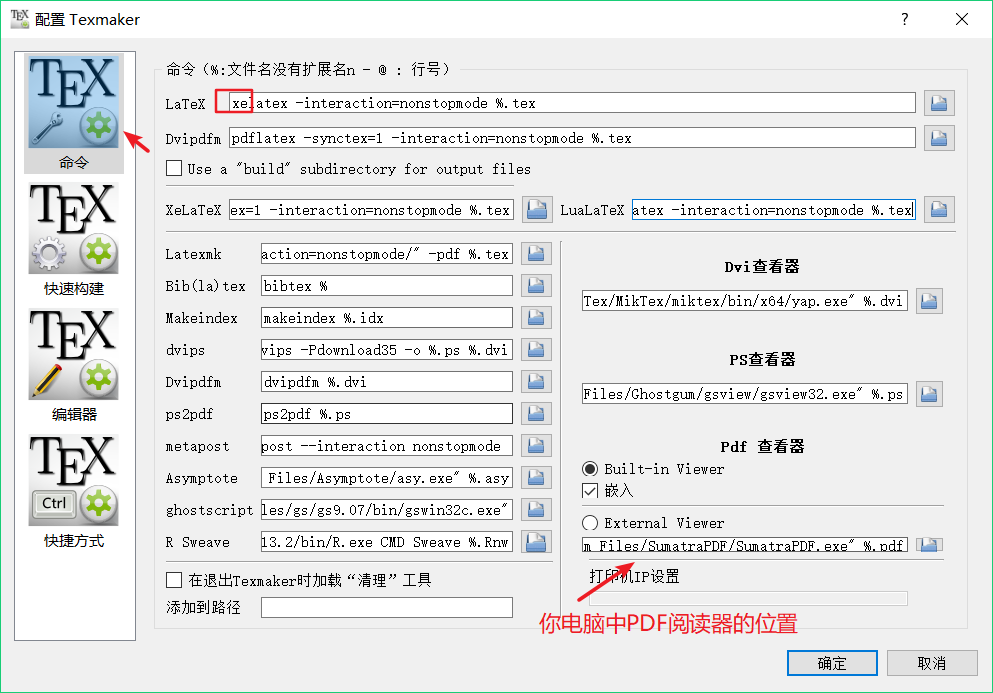Open the 编辑器 (Editor) settings page
The width and height of the screenshot is (993, 693).
73,366
